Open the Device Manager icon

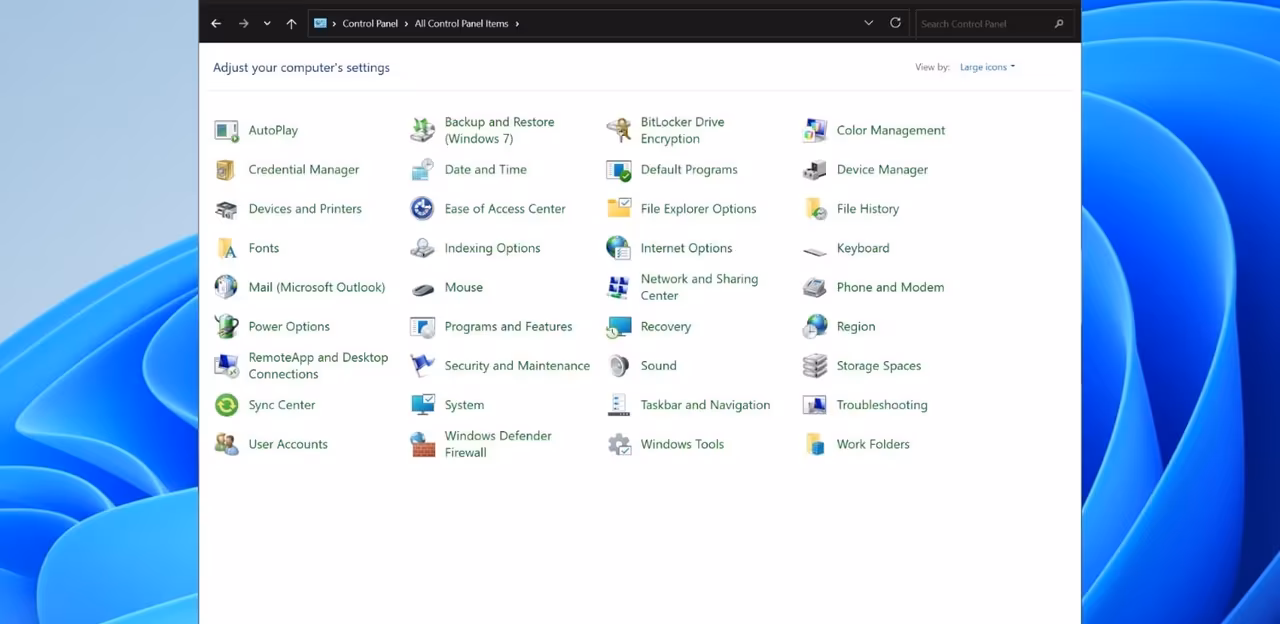(815, 170)
